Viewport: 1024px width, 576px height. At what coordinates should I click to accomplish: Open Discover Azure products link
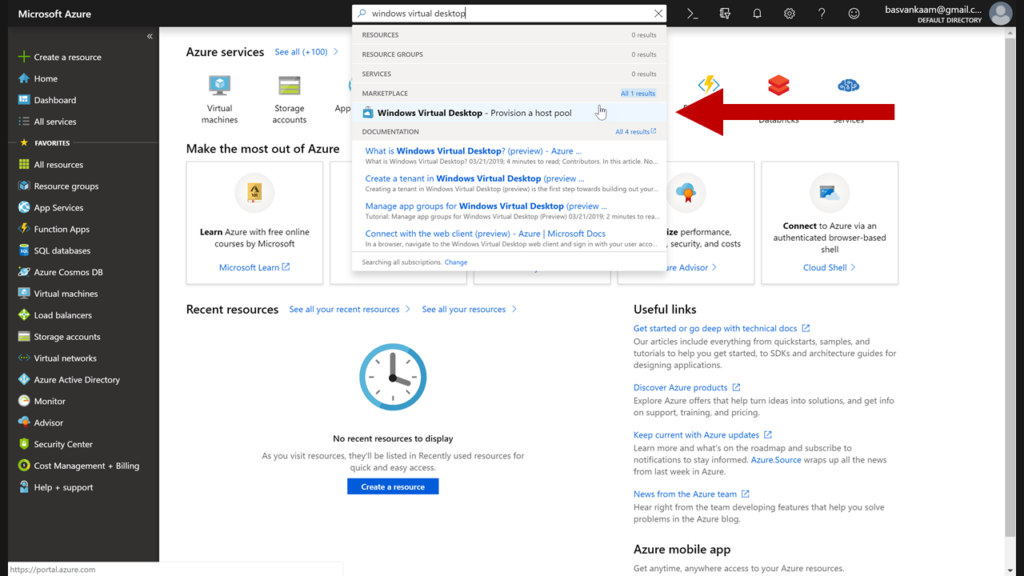686,387
